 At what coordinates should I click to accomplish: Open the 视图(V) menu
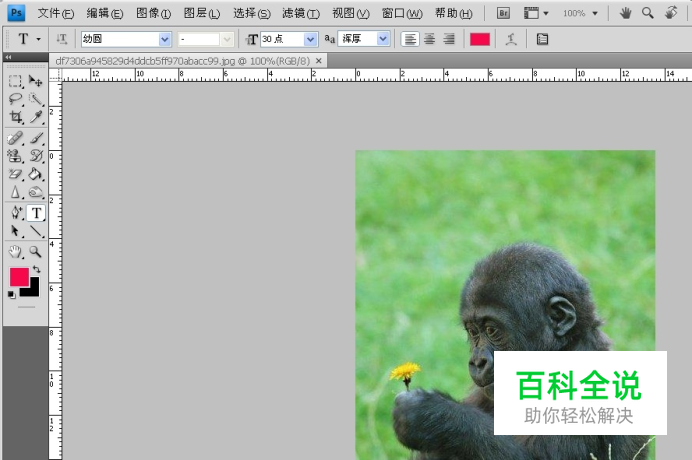pyautogui.click(x=351, y=14)
